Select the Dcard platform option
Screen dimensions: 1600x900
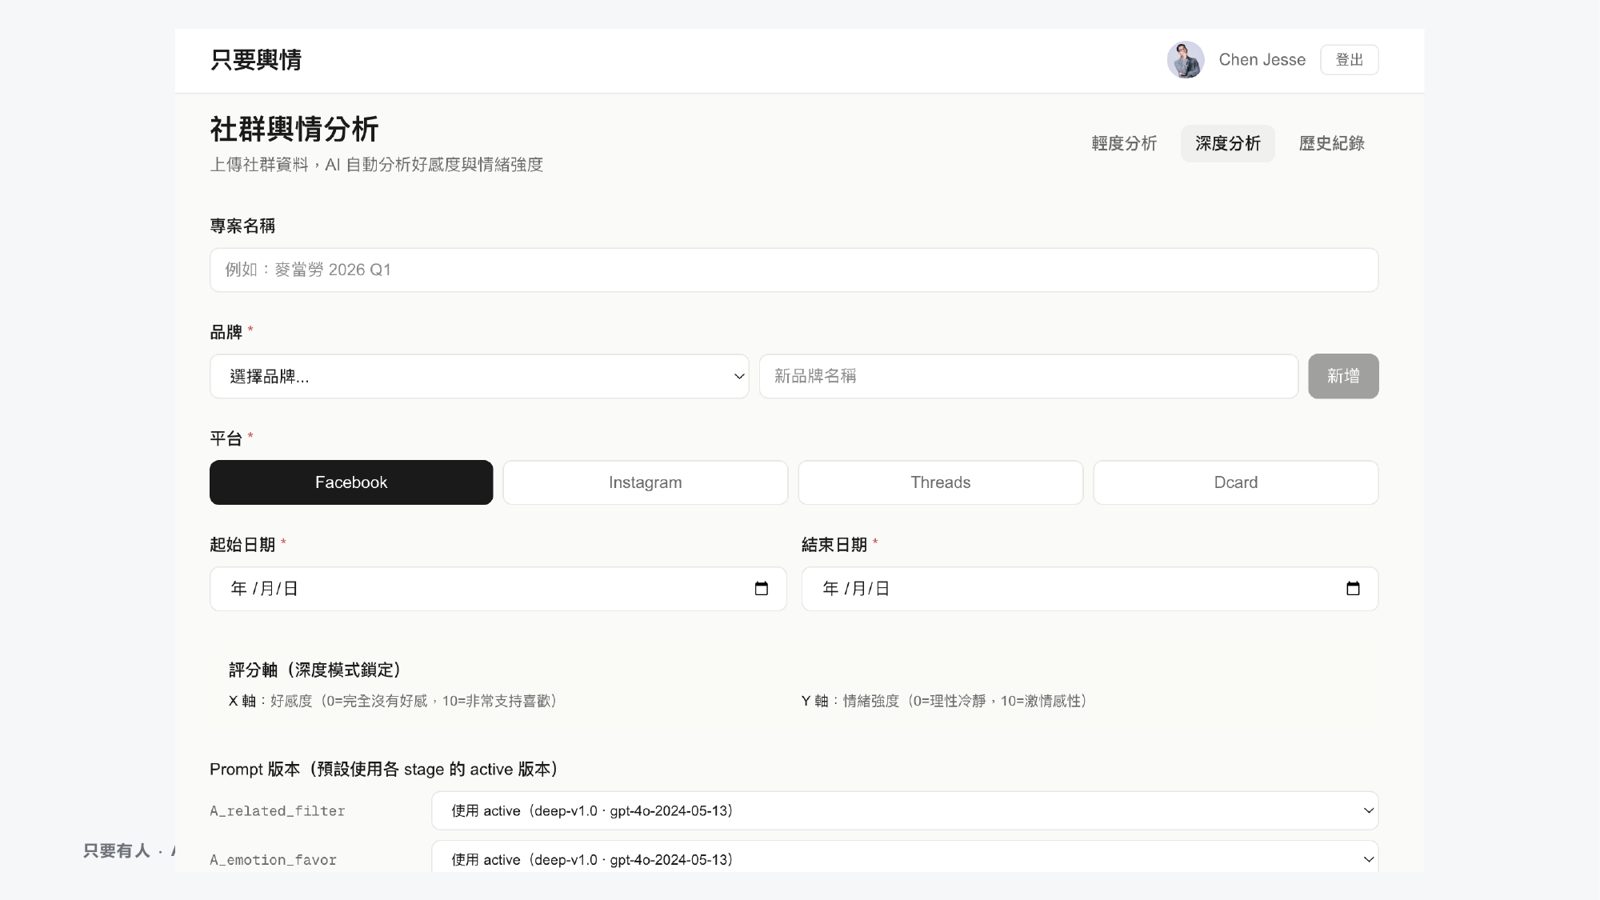pos(1236,482)
